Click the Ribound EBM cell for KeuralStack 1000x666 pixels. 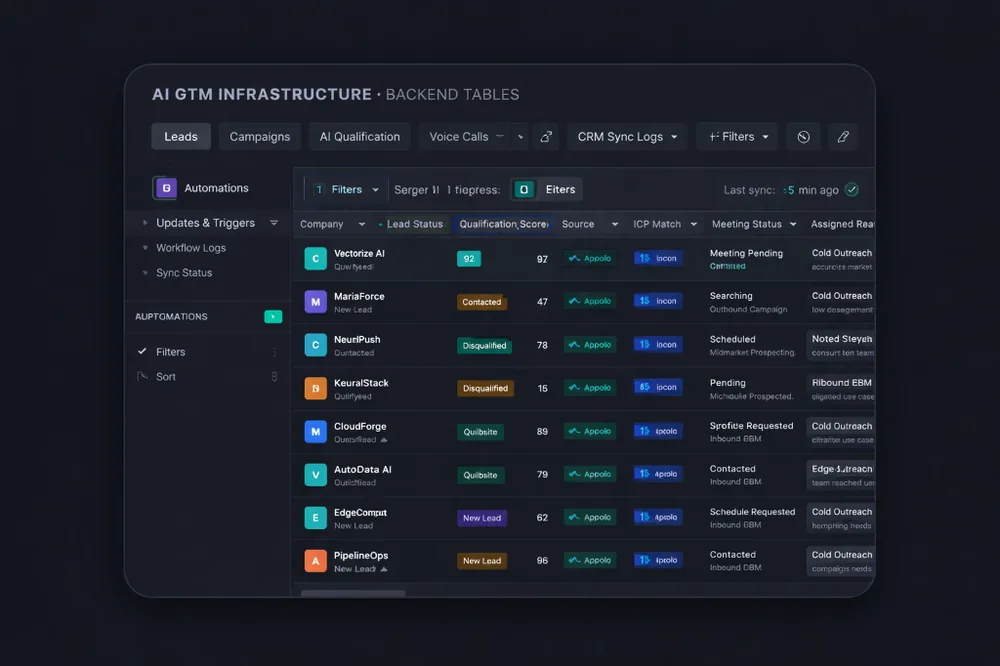click(842, 388)
